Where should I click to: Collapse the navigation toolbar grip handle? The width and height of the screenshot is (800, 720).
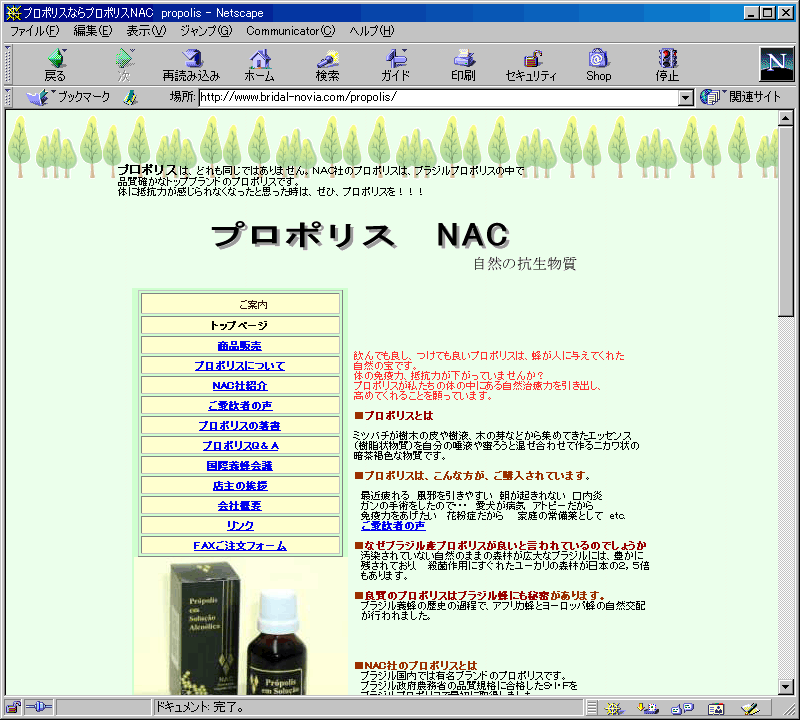point(8,64)
